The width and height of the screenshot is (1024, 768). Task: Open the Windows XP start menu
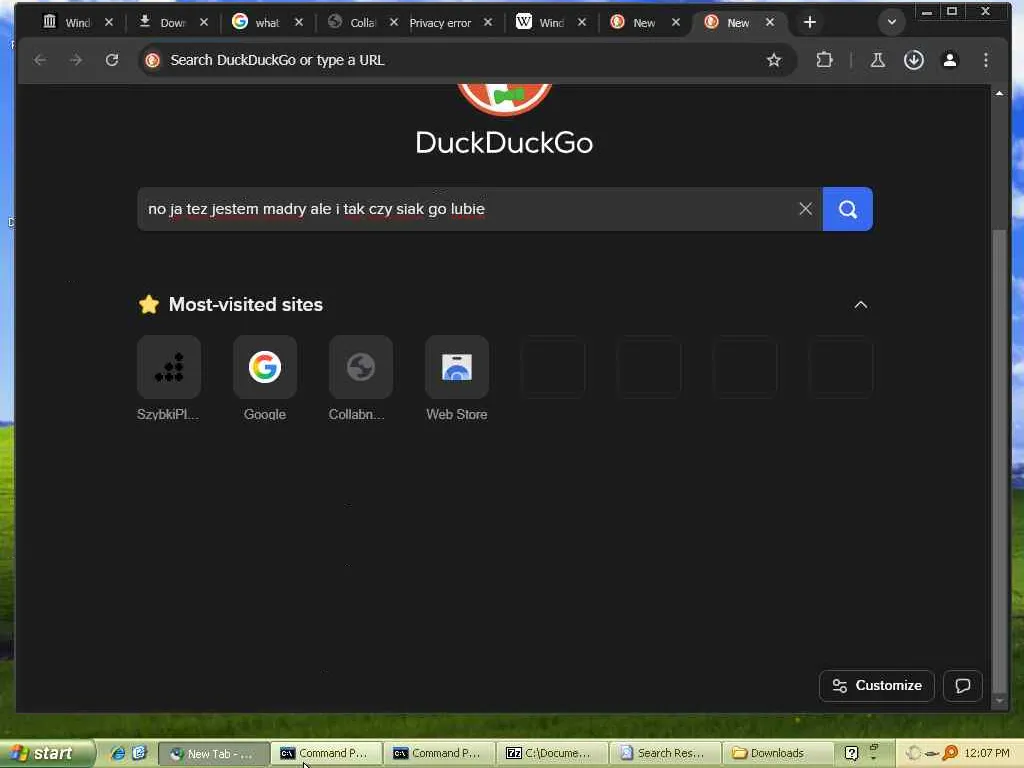[46, 753]
